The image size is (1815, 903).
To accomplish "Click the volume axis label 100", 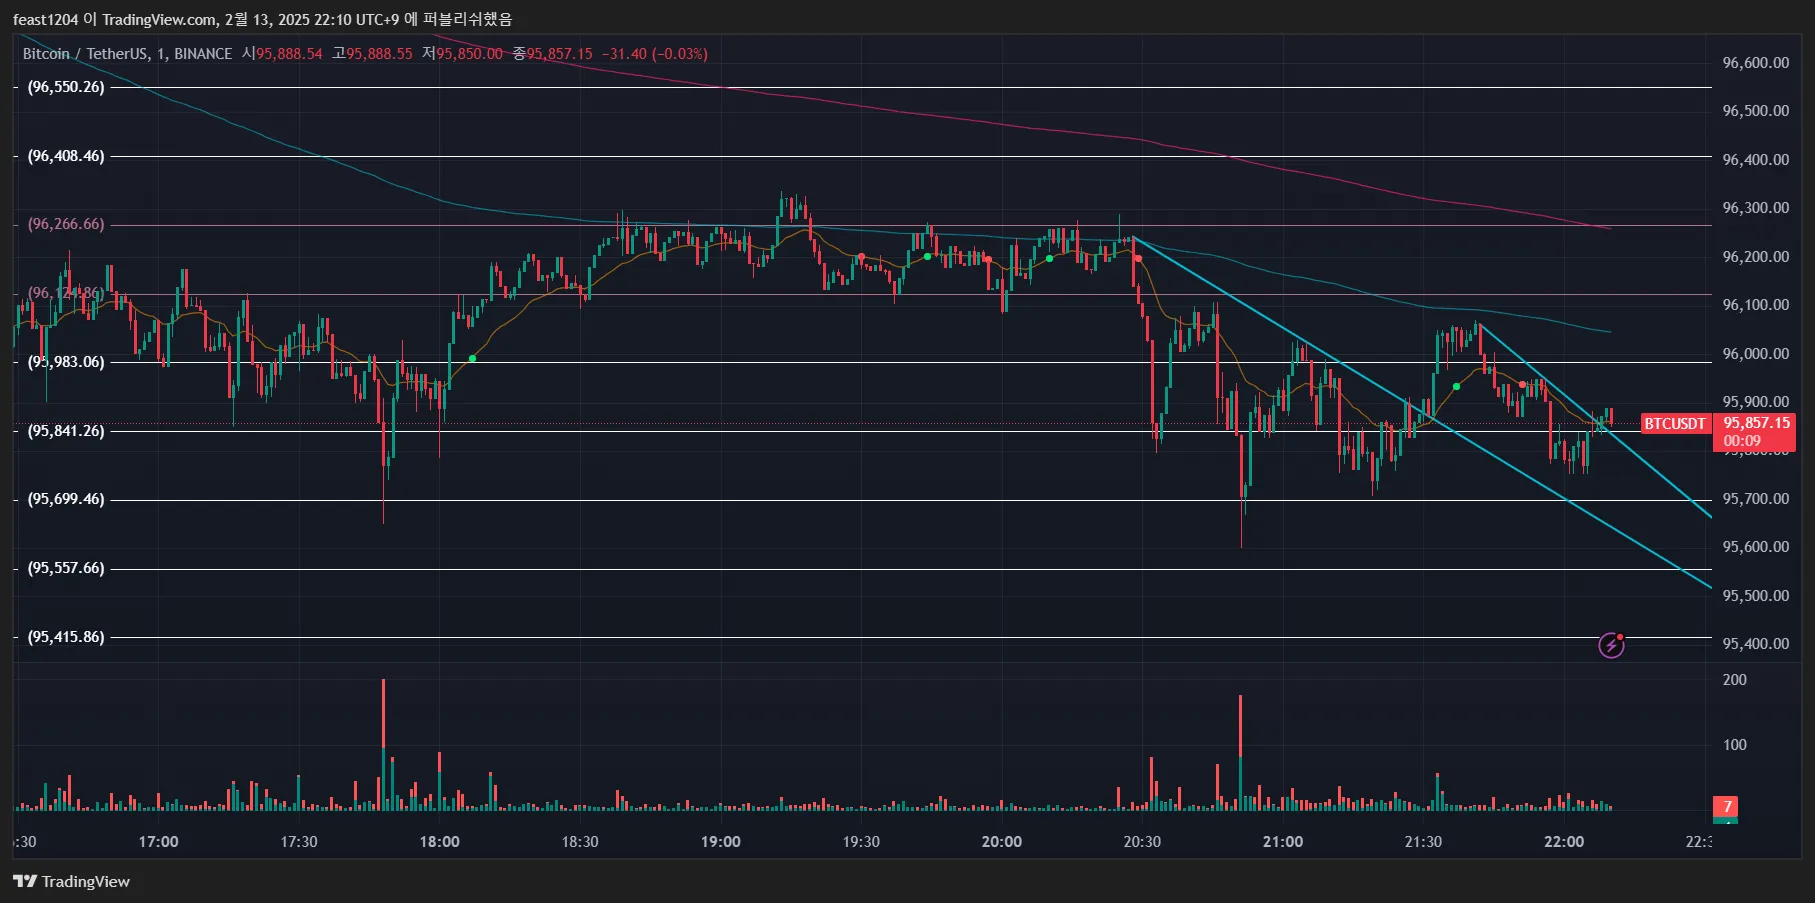I will 1734,745.
